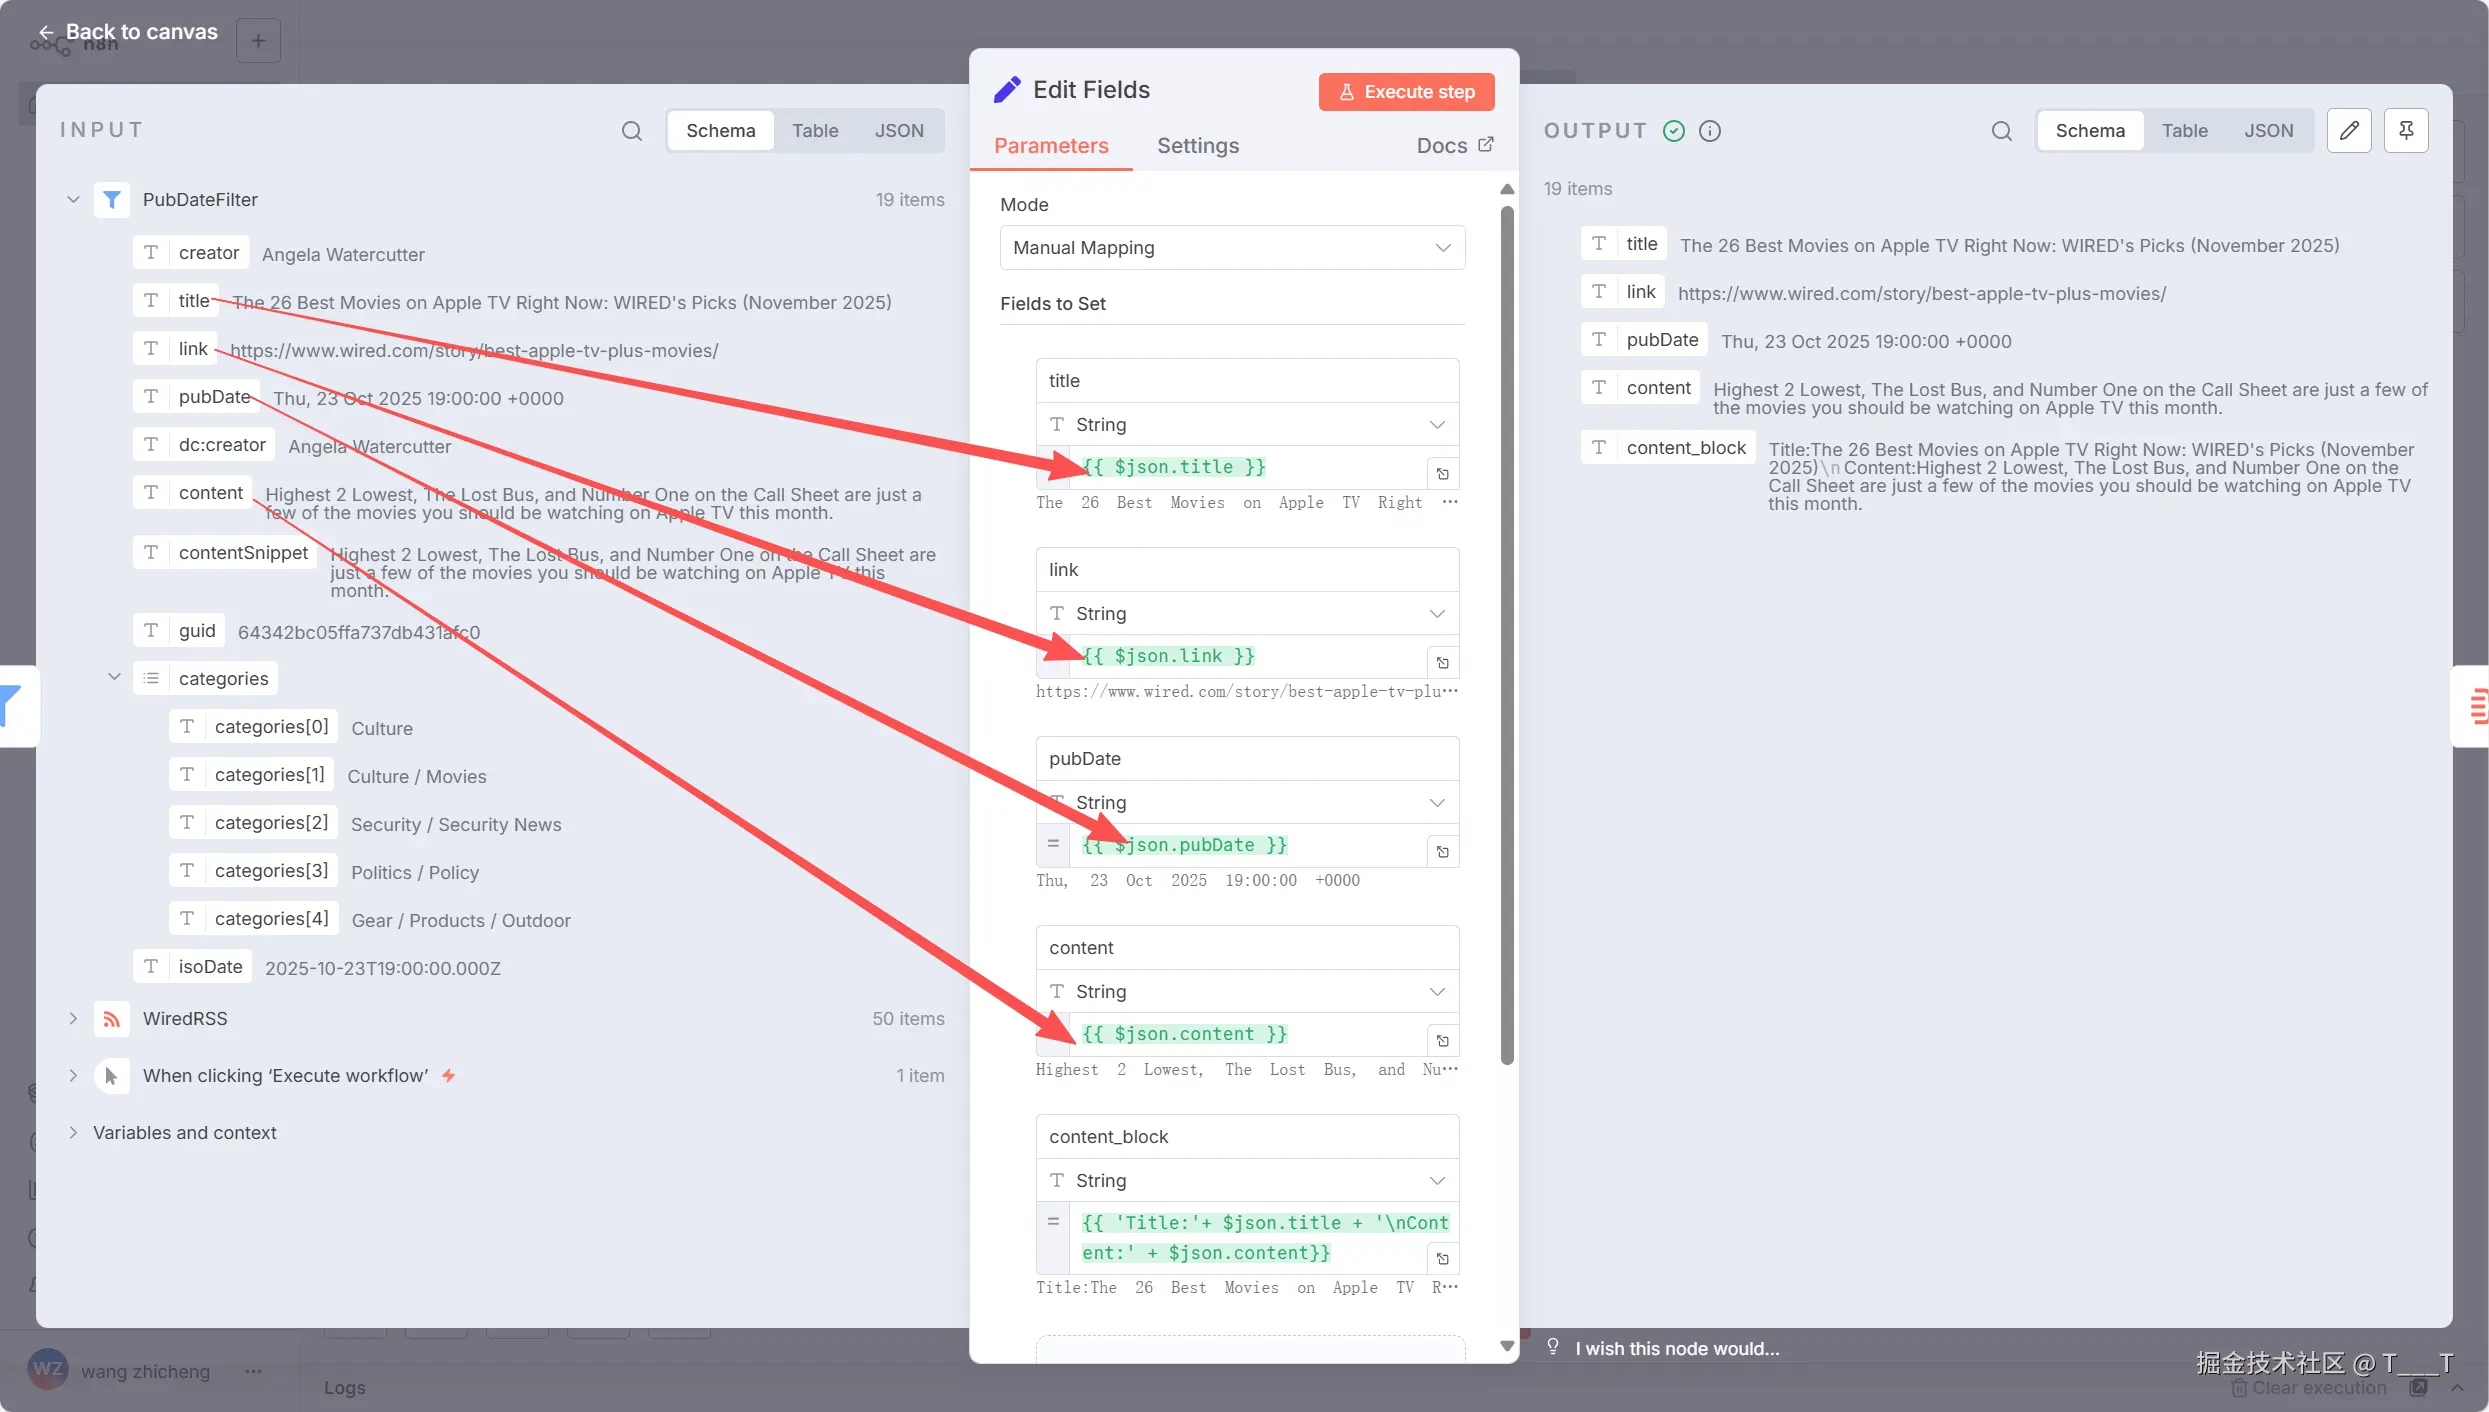The image size is (2489, 1412).
Task: Click the output panel search icon
Action: coord(2001,131)
